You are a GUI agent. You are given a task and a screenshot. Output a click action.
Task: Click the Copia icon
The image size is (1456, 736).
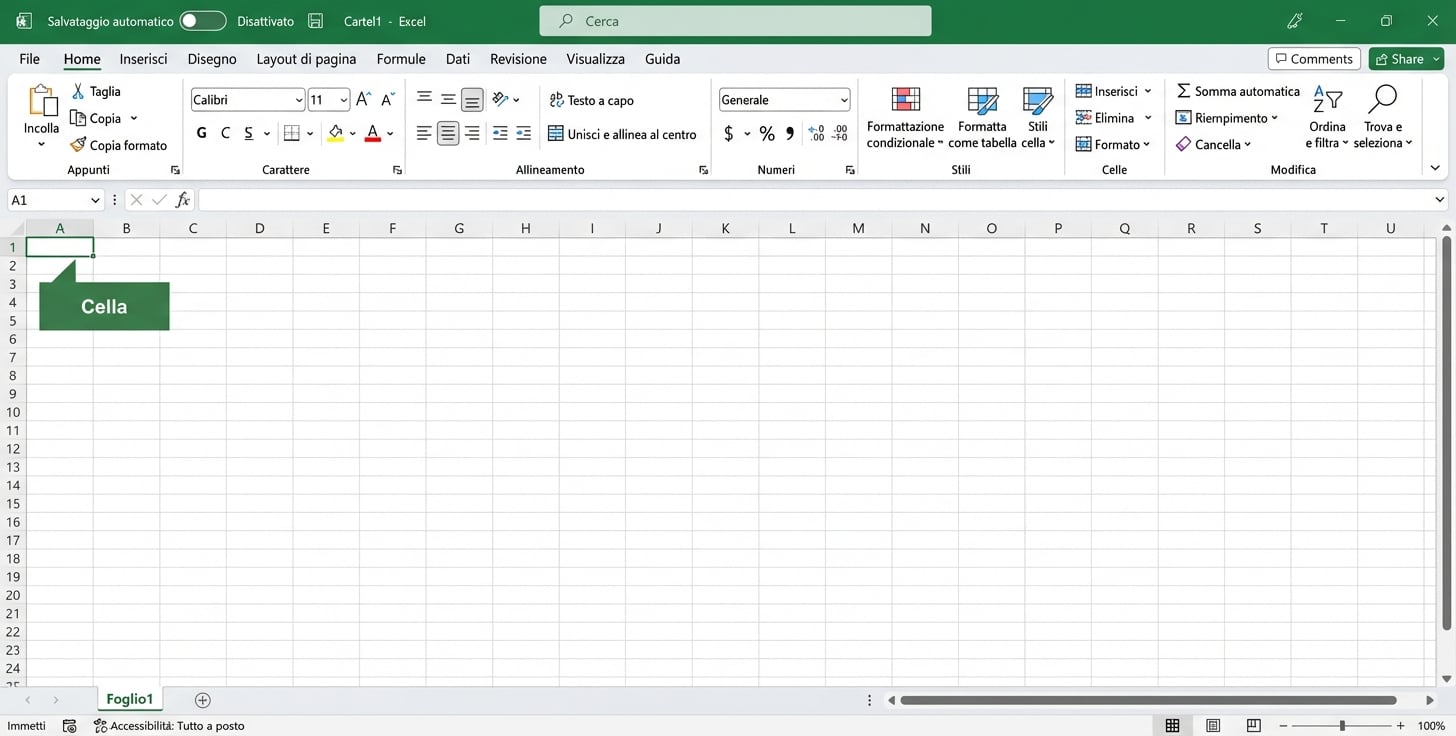coord(78,118)
